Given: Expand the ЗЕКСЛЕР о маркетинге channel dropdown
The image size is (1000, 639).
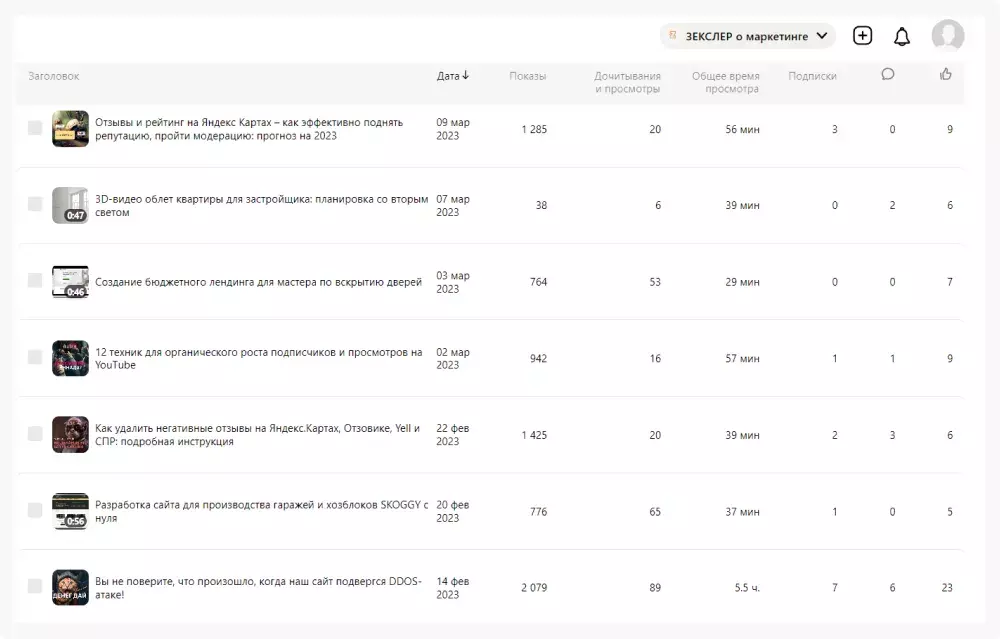Looking at the screenshot, I should (x=821, y=36).
